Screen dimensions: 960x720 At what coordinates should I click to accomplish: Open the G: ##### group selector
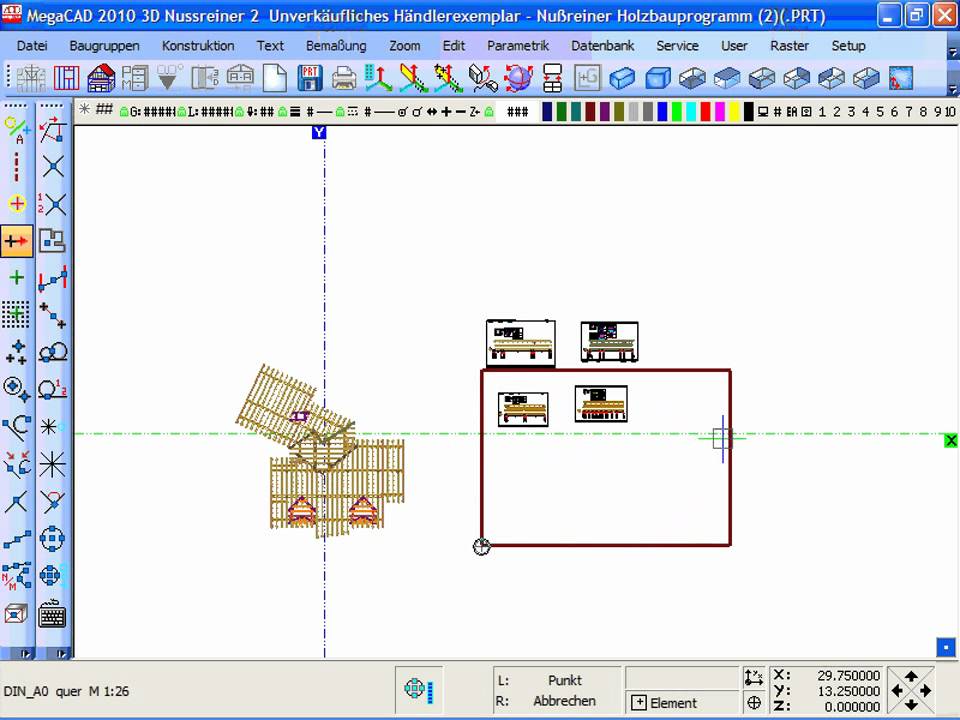(x=153, y=111)
